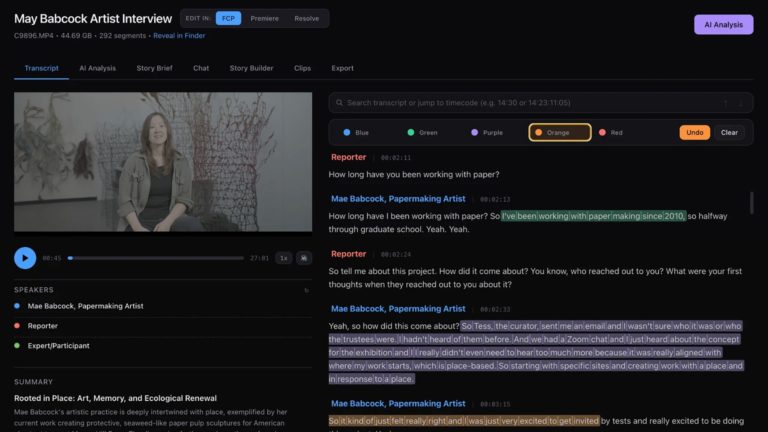Screen dimensions: 768x432
Task: Click 'So tell me about this project' question
Action: click(x=535, y=278)
